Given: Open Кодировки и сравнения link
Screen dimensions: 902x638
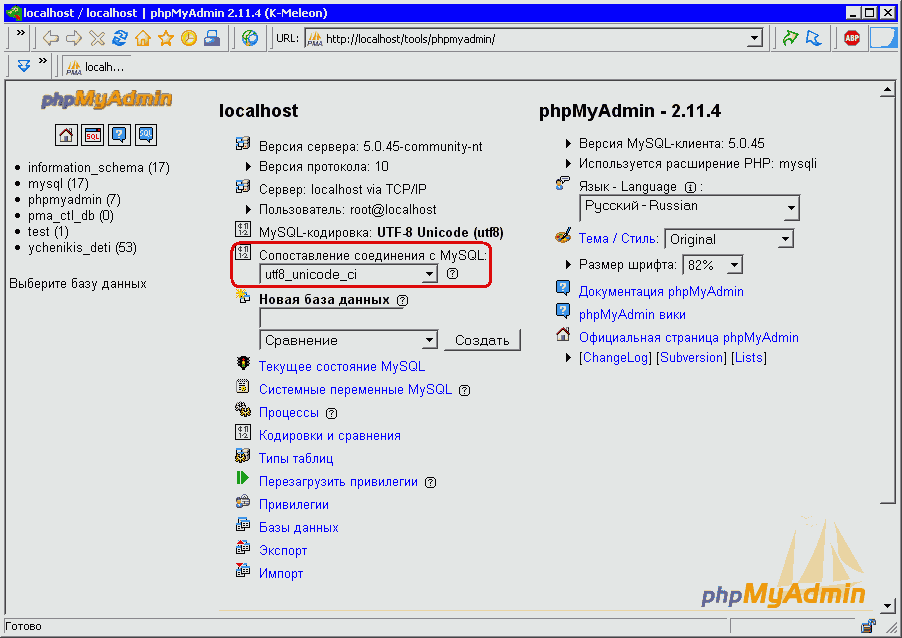Looking at the screenshot, I should [x=330, y=435].
